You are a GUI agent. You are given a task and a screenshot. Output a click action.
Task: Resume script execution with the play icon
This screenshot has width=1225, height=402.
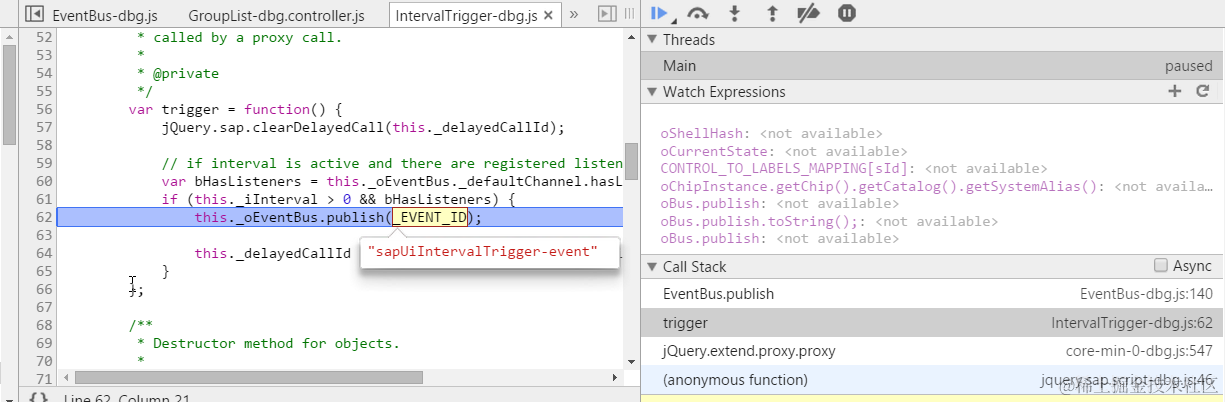[x=659, y=13]
